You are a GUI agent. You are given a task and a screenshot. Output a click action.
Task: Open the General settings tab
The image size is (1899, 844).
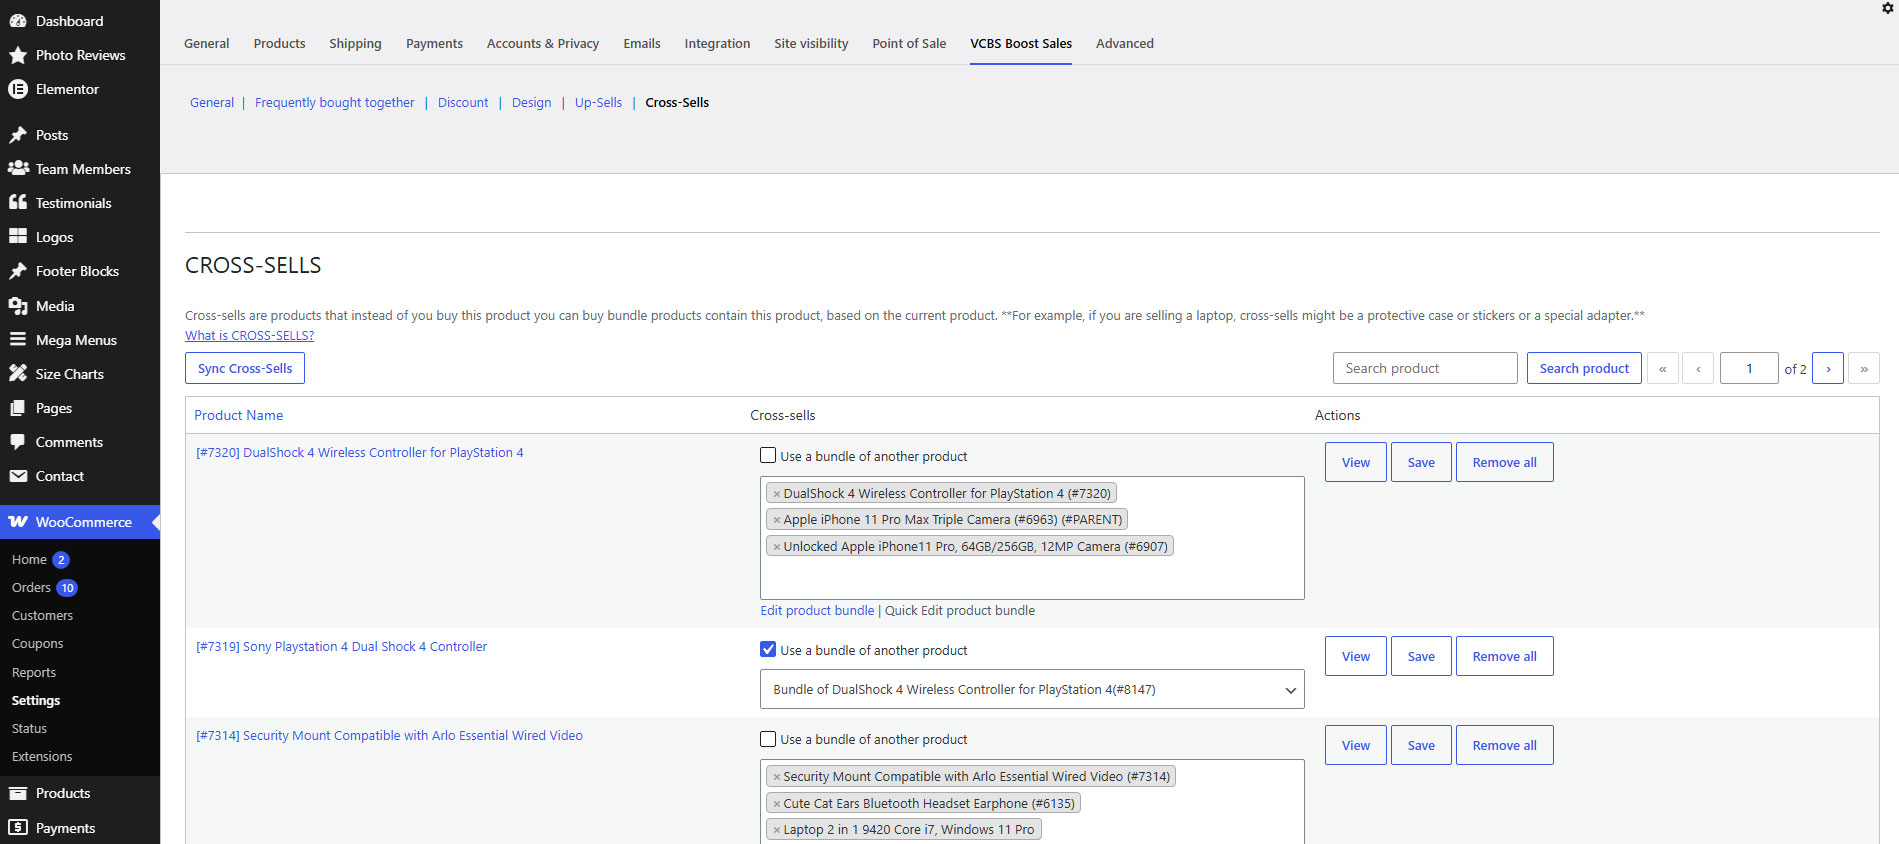207,43
